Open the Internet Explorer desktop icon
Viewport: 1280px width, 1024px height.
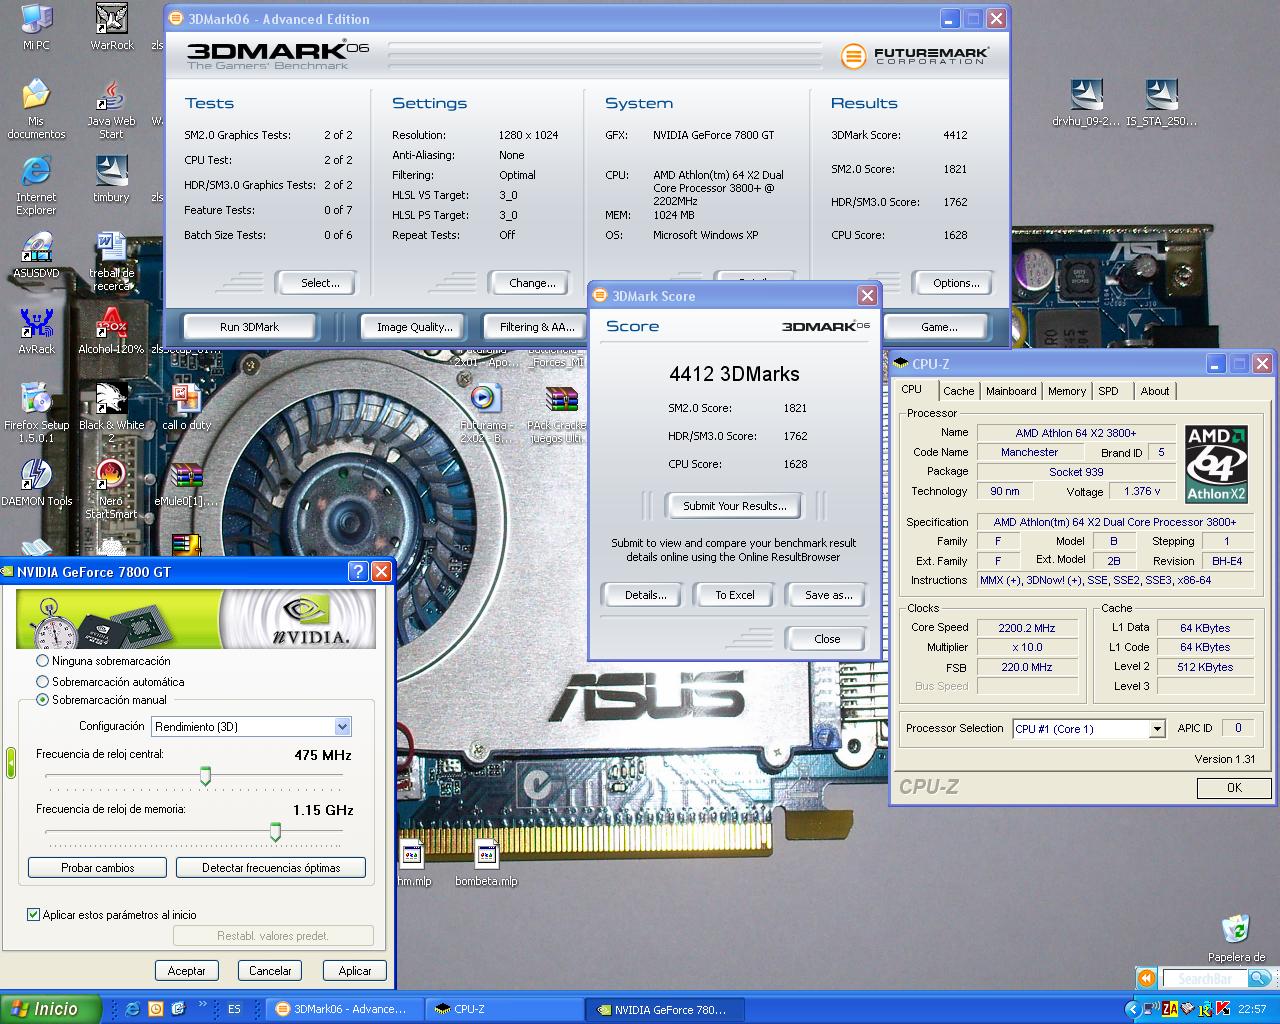click(36, 172)
